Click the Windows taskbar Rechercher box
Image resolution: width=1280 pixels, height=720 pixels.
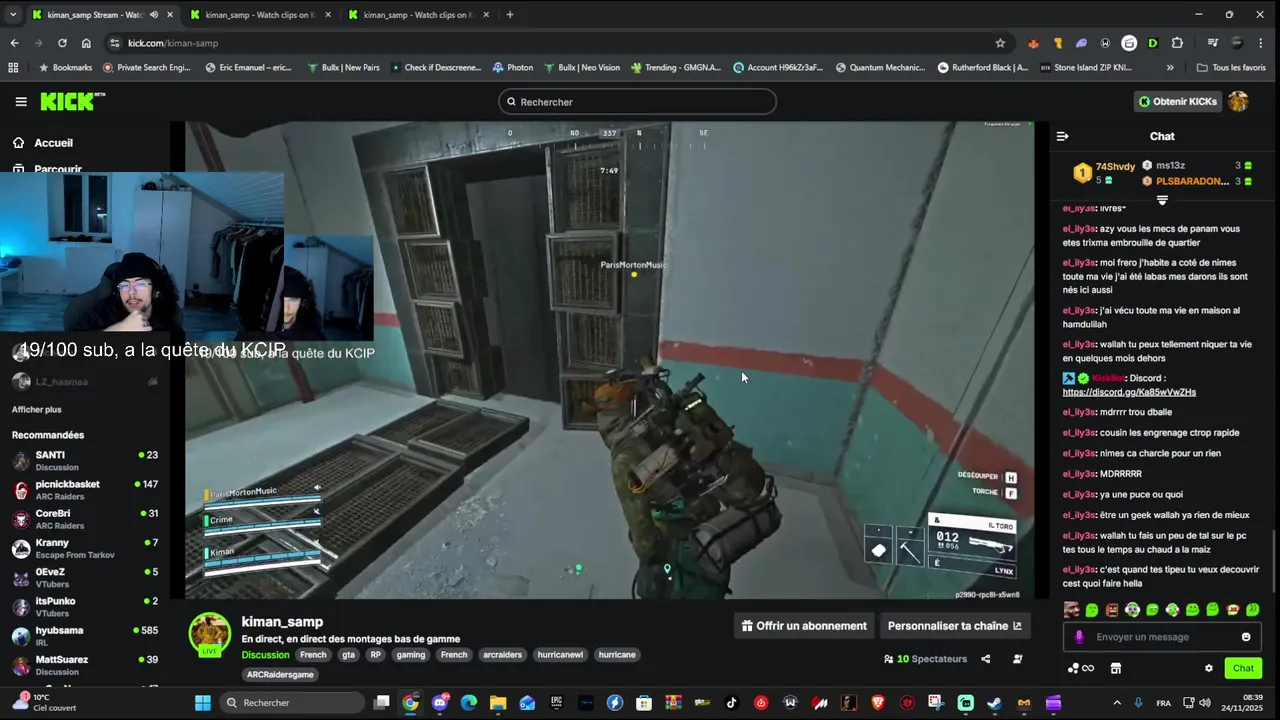293,703
